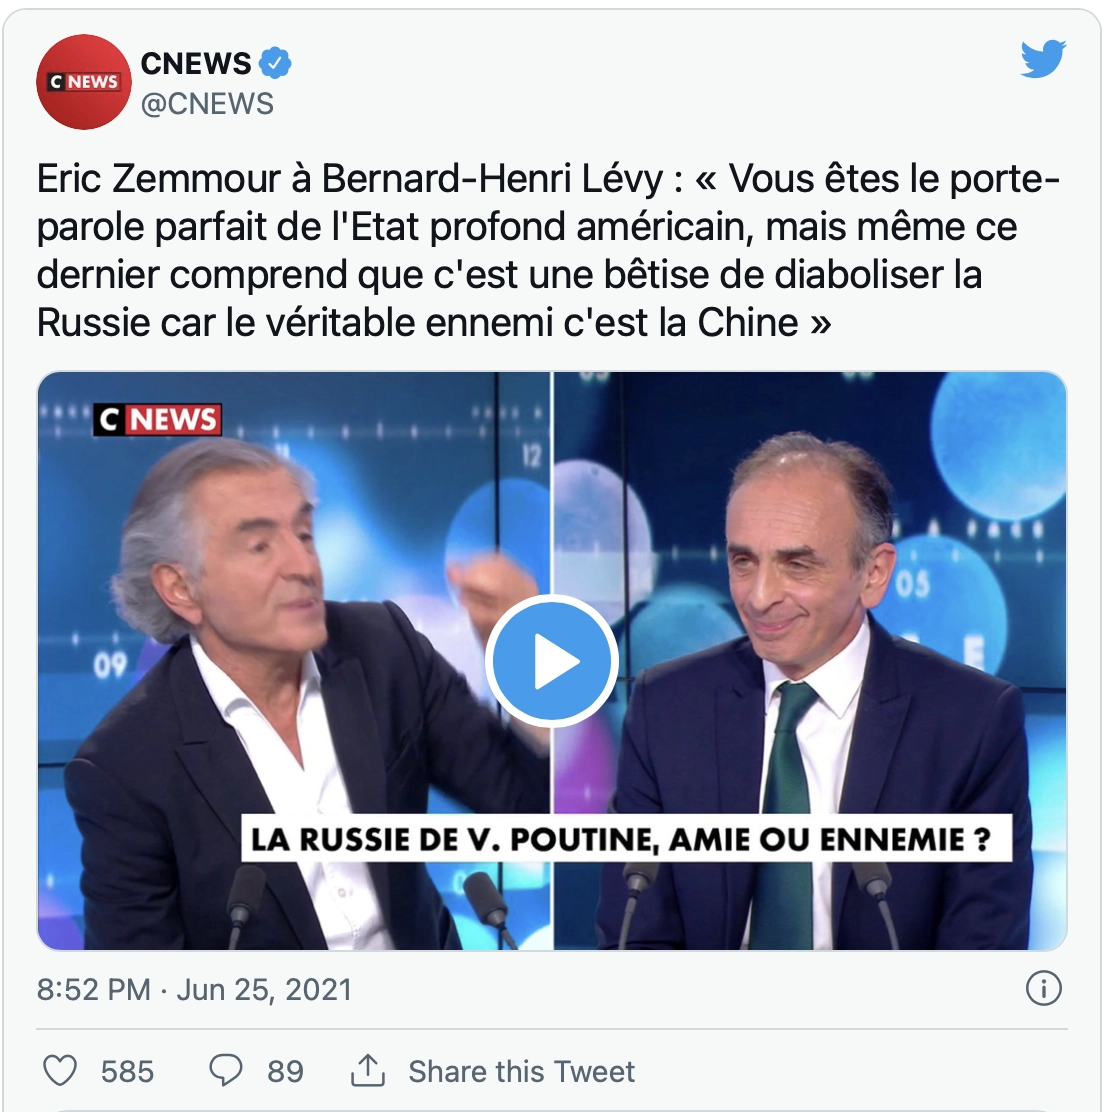Image resolution: width=1120 pixels, height=1112 pixels.
Task: Click the 585 likes count
Action: [x=127, y=1071]
